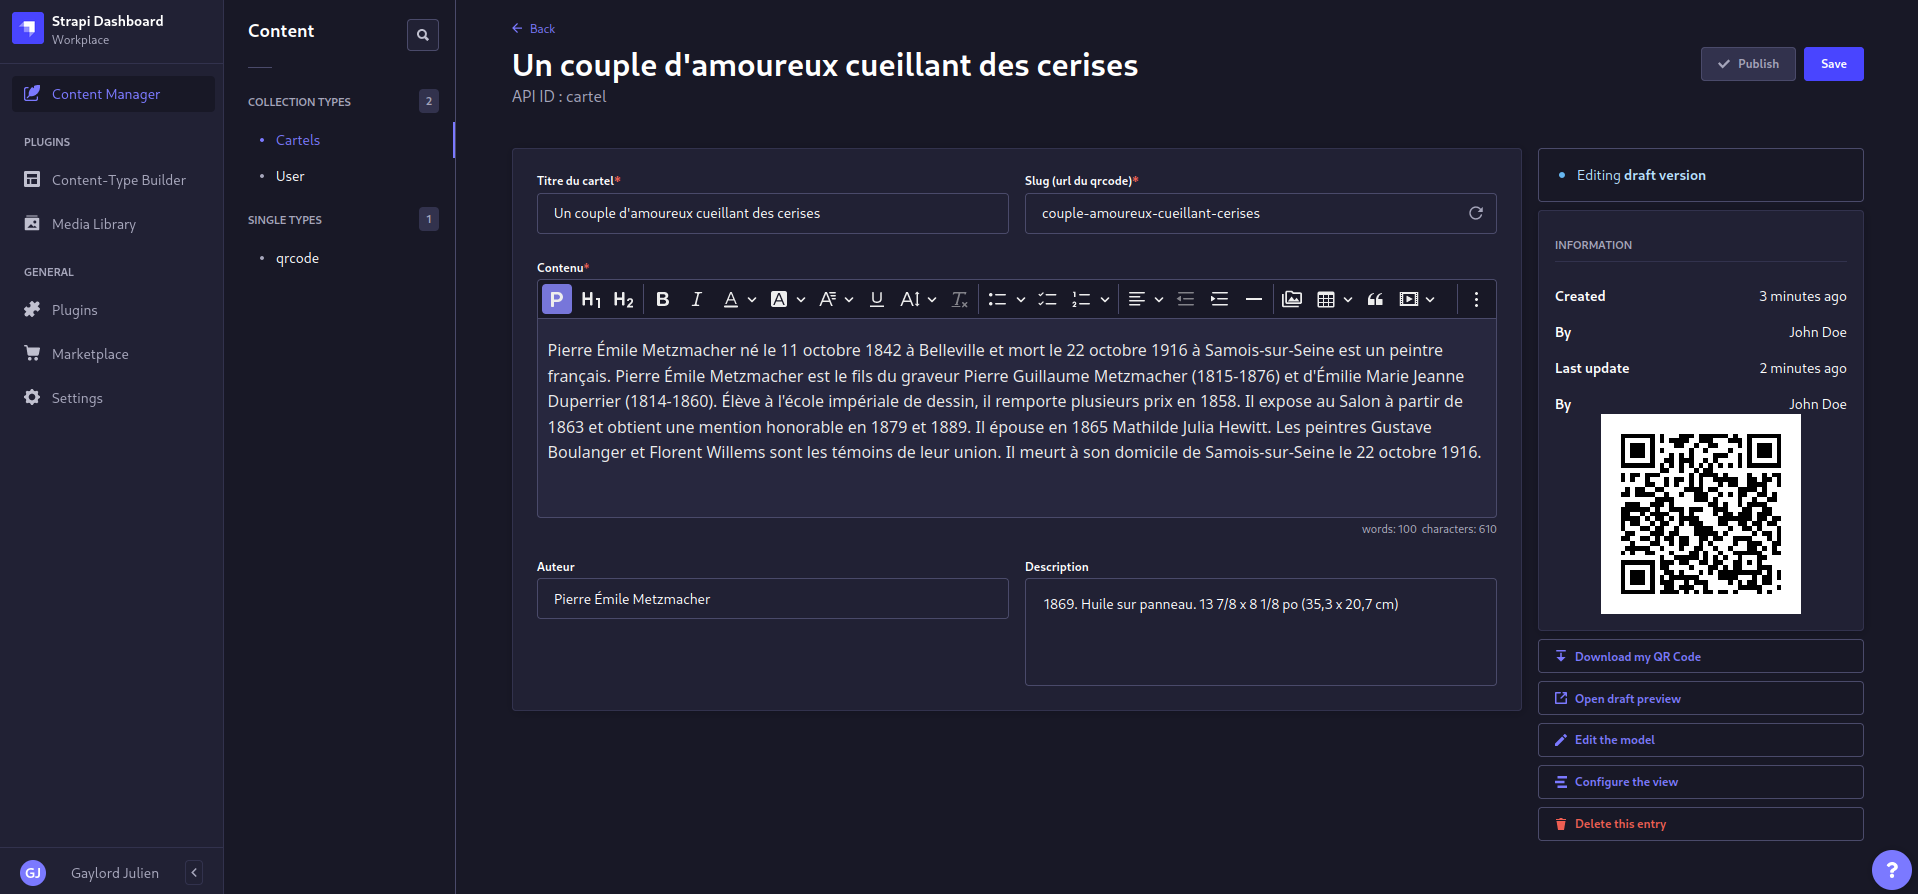Decrease indent in editor toolbar
1918x894 pixels.
pyautogui.click(x=1186, y=299)
